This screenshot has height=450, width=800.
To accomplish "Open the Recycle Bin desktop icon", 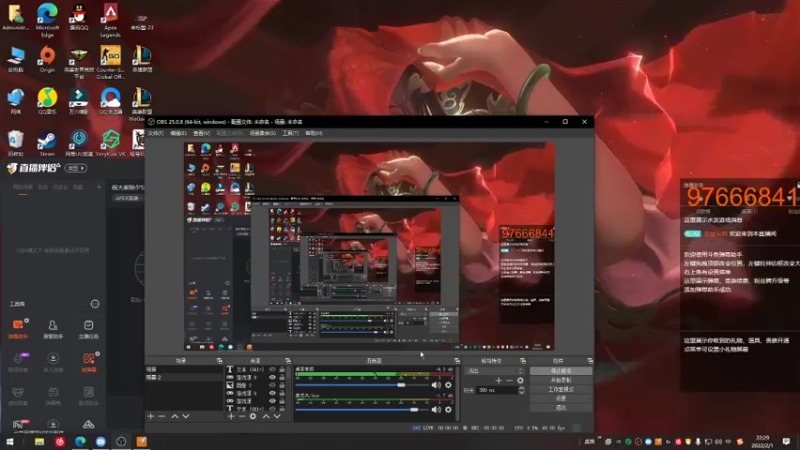I will 16,143.
